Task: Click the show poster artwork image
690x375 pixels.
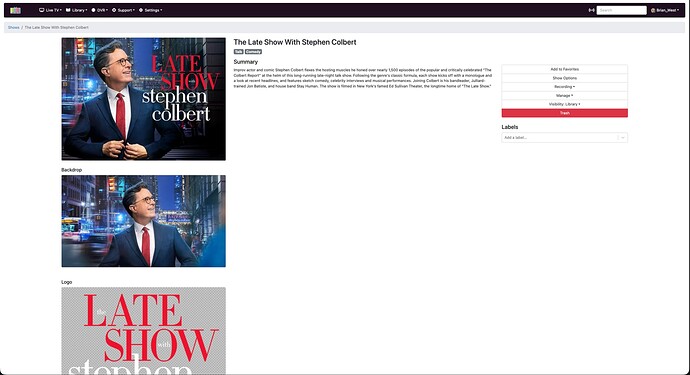Action: pyautogui.click(x=143, y=99)
